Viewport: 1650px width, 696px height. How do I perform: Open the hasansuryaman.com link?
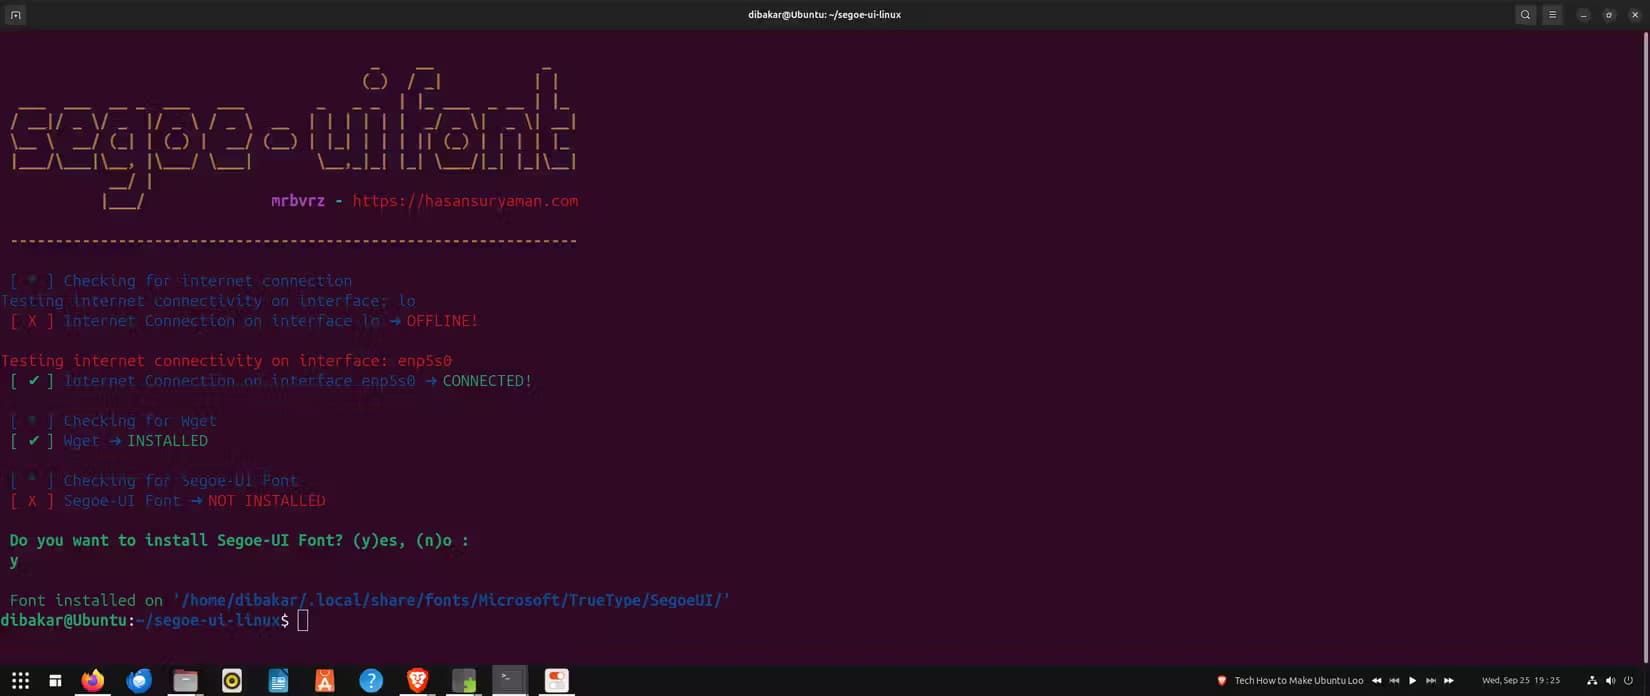coord(465,201)
